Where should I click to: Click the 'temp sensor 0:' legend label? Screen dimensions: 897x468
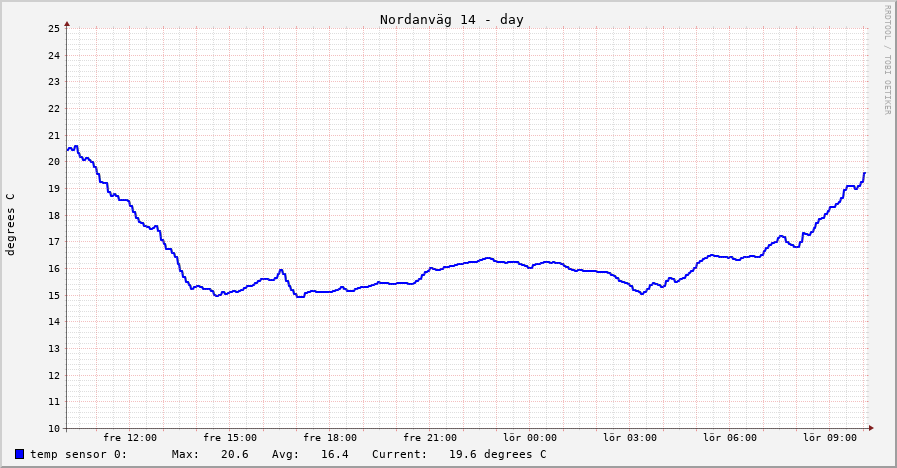[78, 454]
